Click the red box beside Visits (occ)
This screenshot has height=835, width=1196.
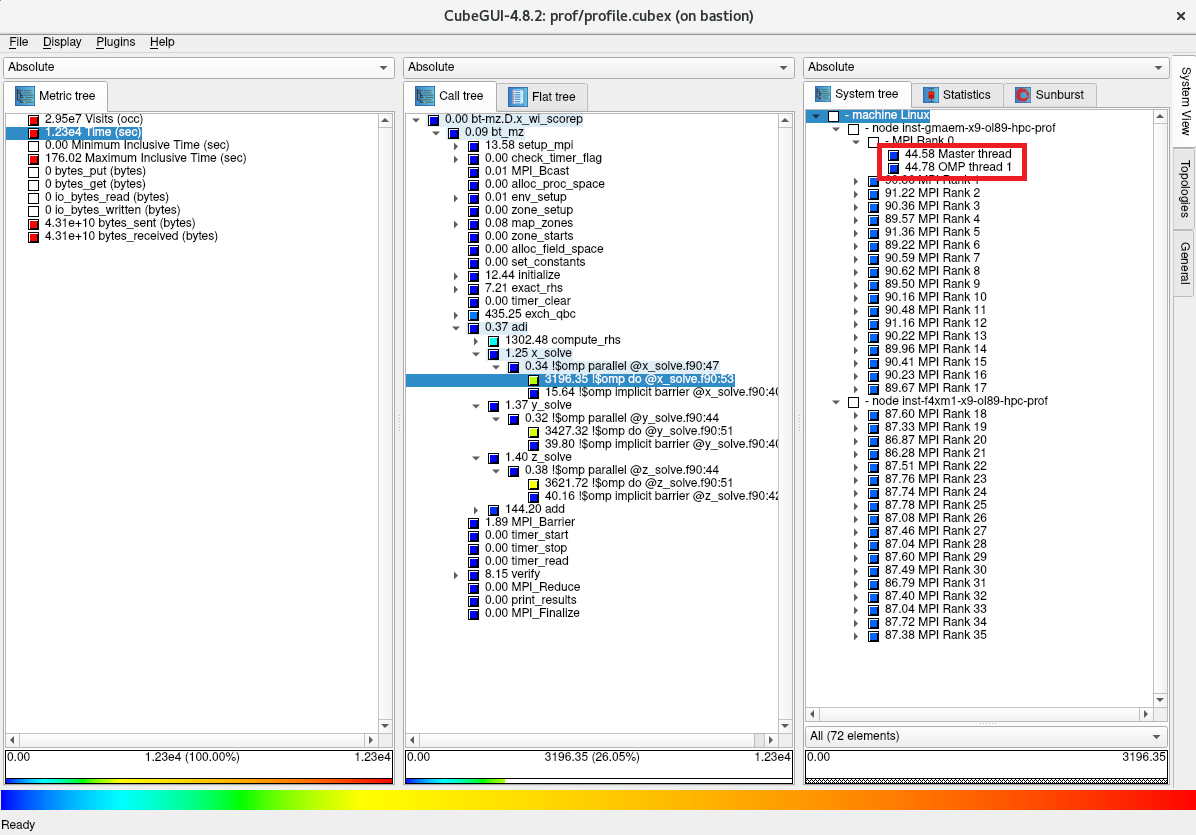click(x=34, y=120)
